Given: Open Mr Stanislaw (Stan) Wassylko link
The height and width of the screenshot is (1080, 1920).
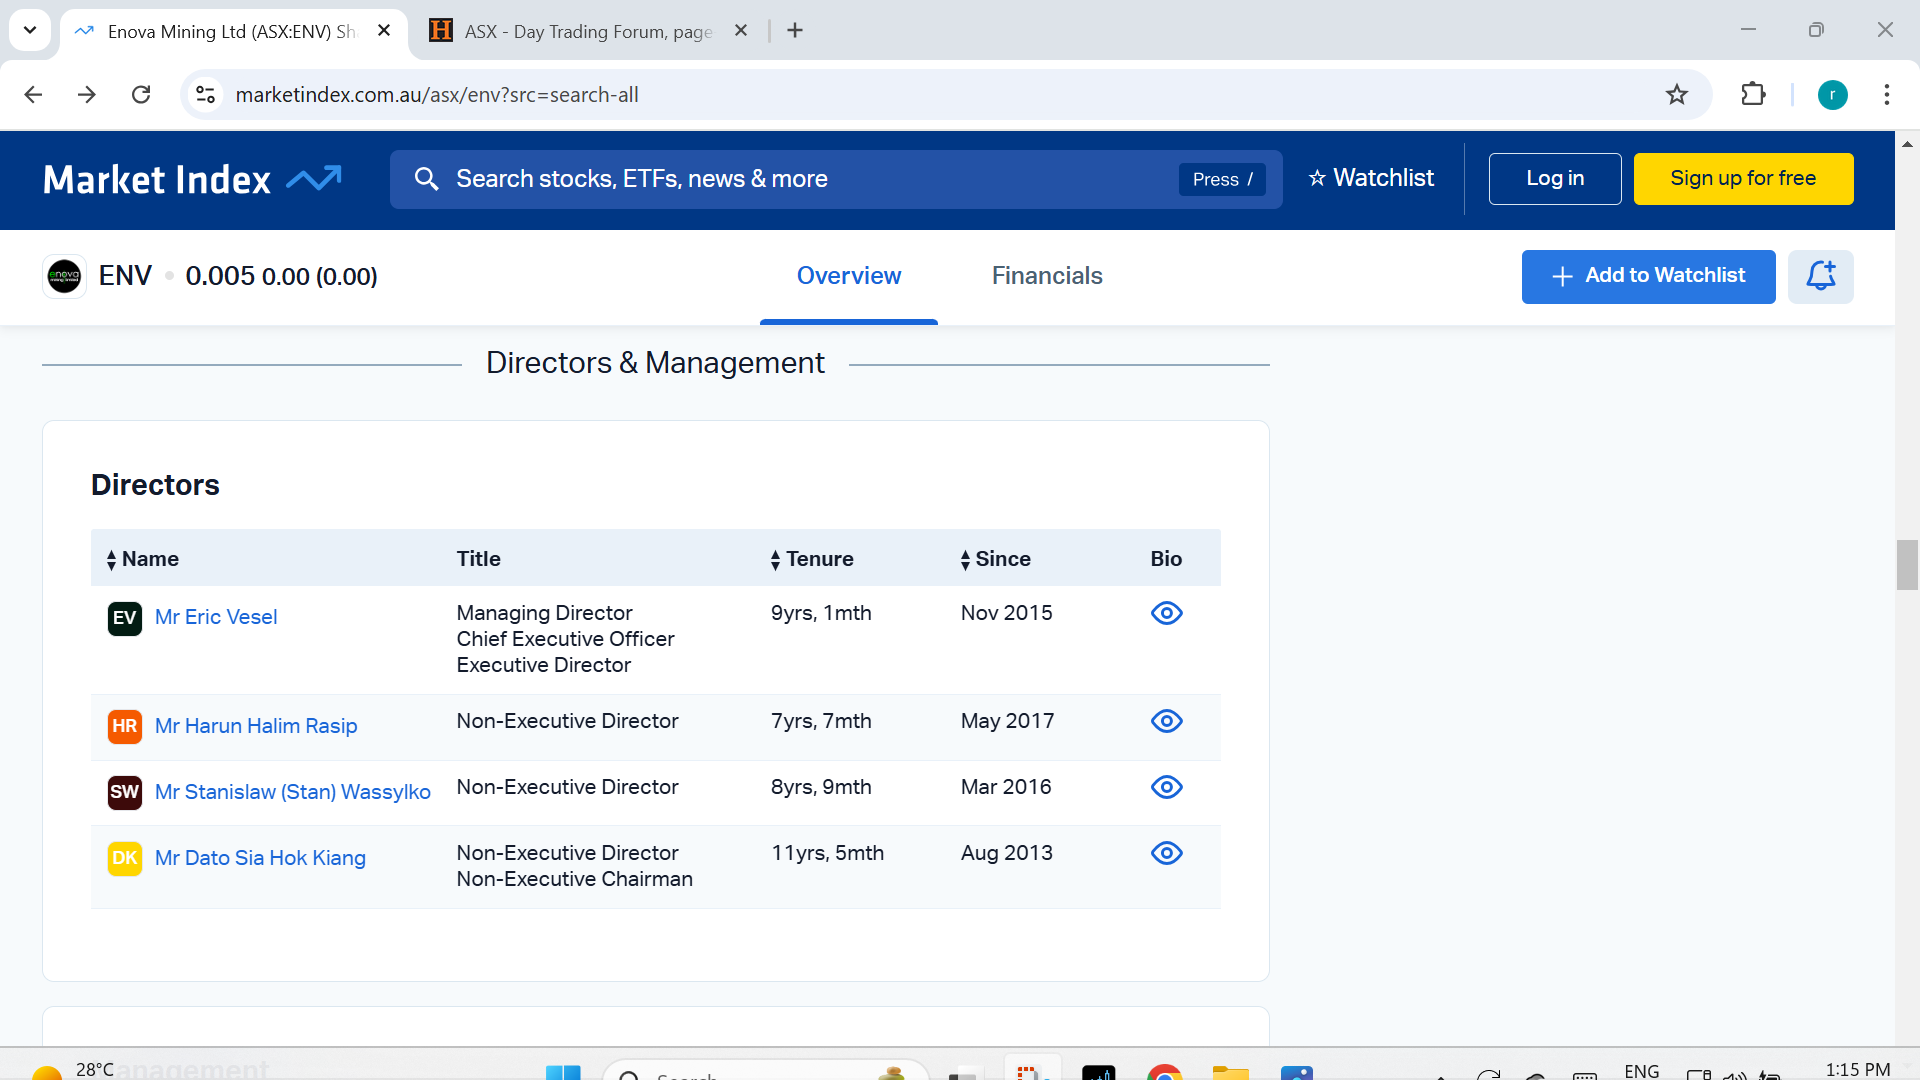Looking at the screenshot, I should tap(293, 792).
